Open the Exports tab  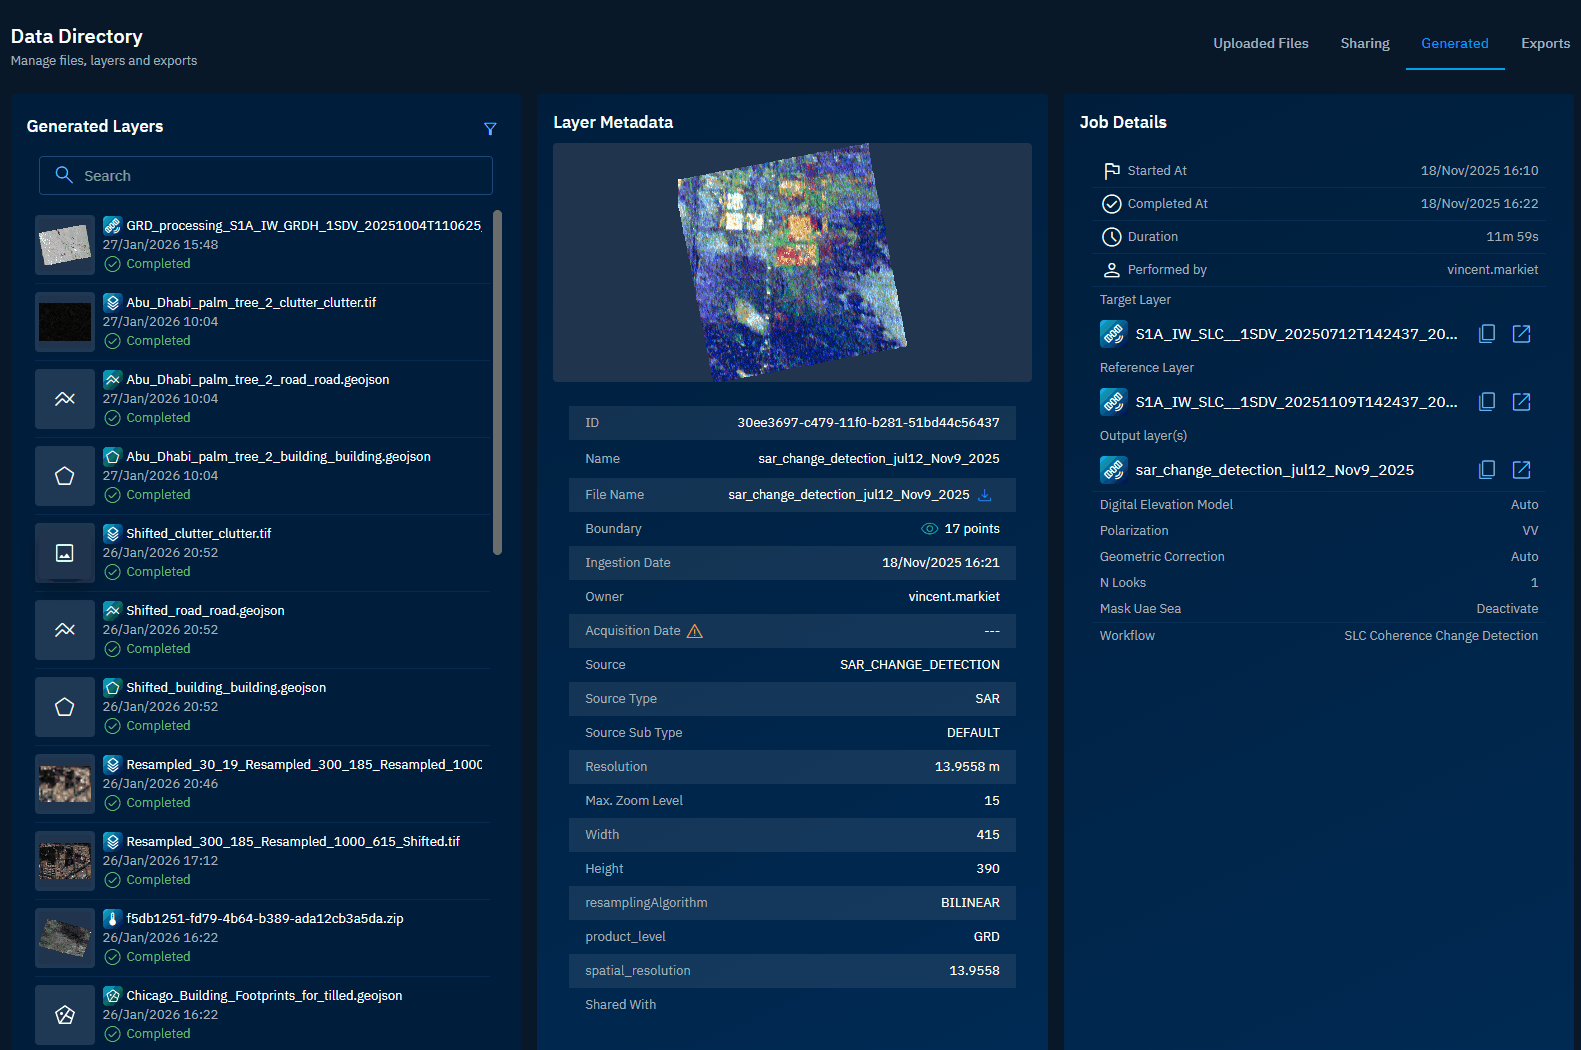click(1545, 43)
